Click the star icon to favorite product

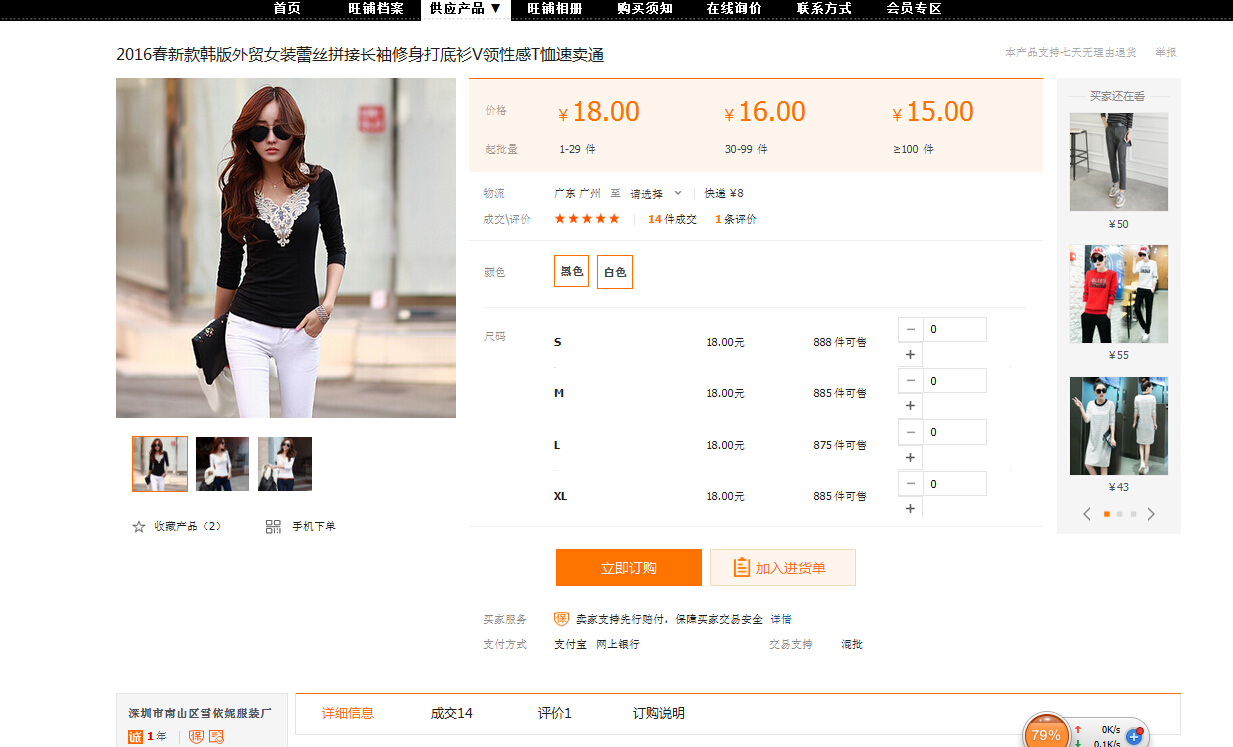point(139,527)
